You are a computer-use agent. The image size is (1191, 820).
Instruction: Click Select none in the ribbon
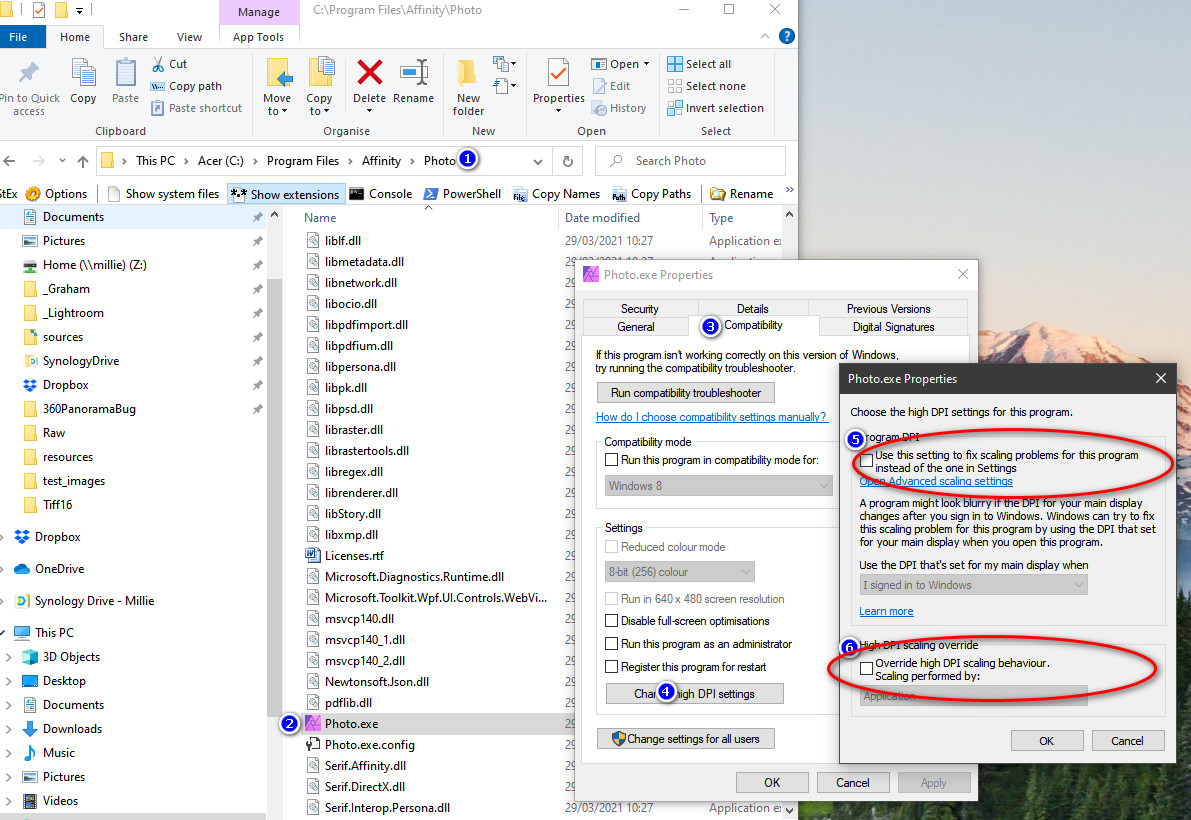click(x=706, y=87)
